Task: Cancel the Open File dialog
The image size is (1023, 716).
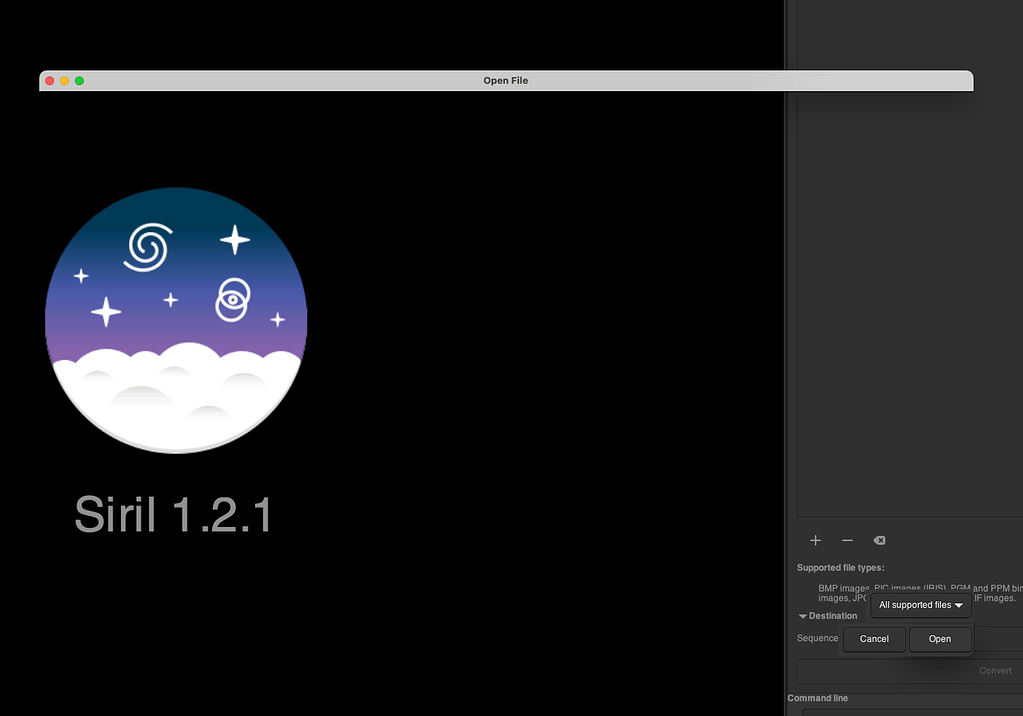Action: tap(874, 638)
